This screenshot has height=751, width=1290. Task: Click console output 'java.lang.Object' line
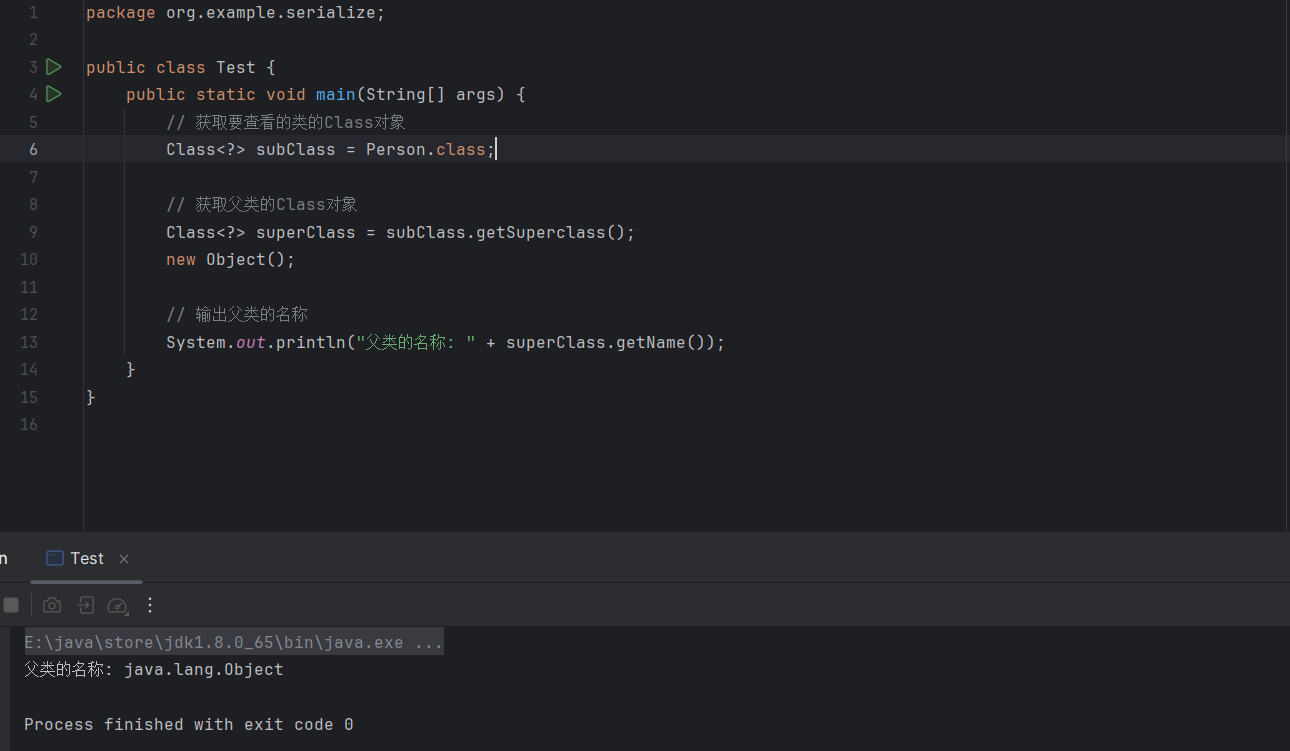[154, 670]
